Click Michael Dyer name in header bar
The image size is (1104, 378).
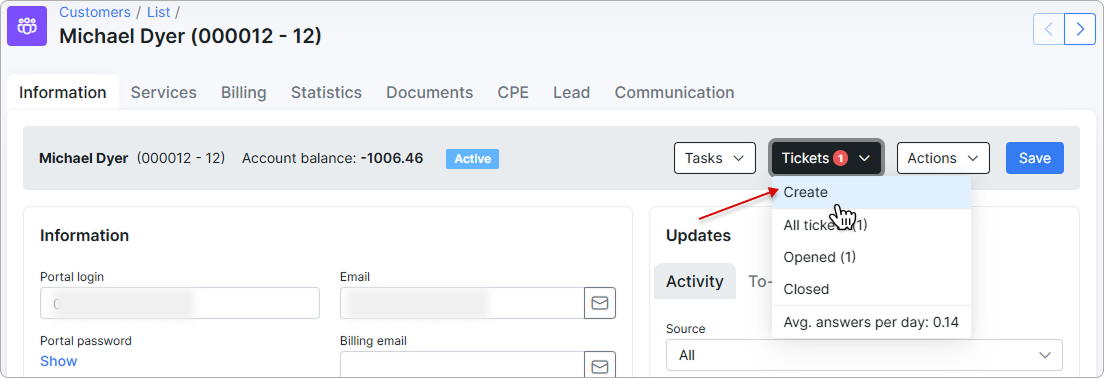point(83,158)
